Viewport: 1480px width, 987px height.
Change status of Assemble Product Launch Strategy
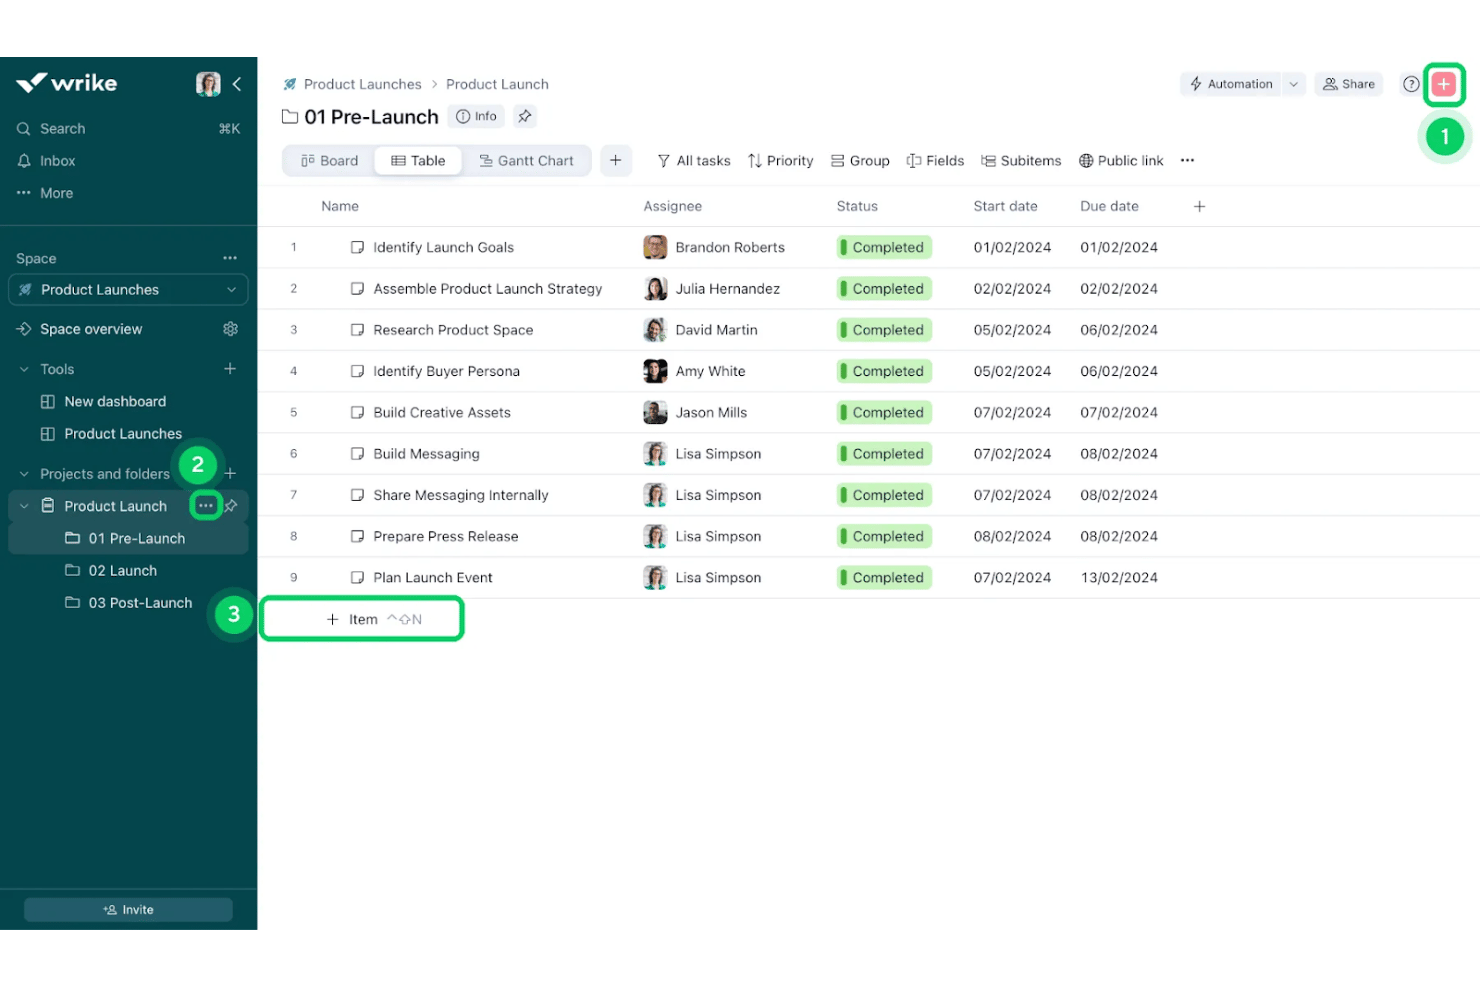(884, 288)
